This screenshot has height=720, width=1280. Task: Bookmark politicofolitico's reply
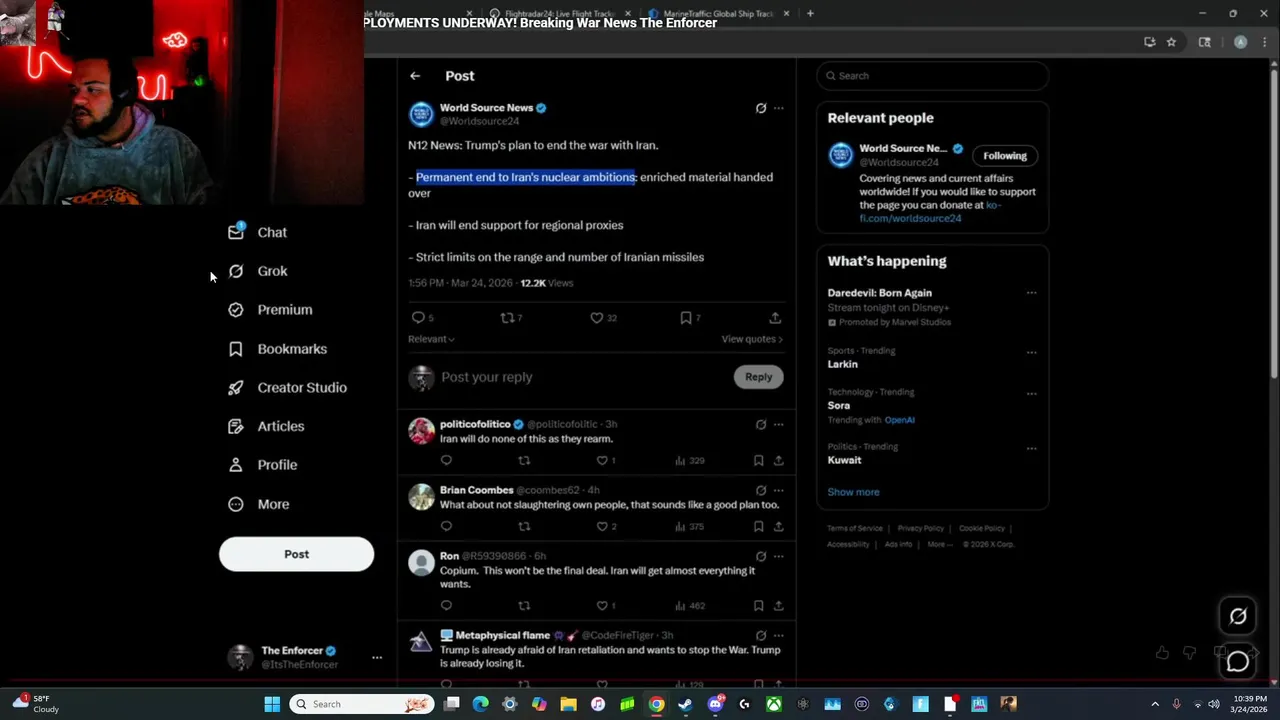[759, 461]
